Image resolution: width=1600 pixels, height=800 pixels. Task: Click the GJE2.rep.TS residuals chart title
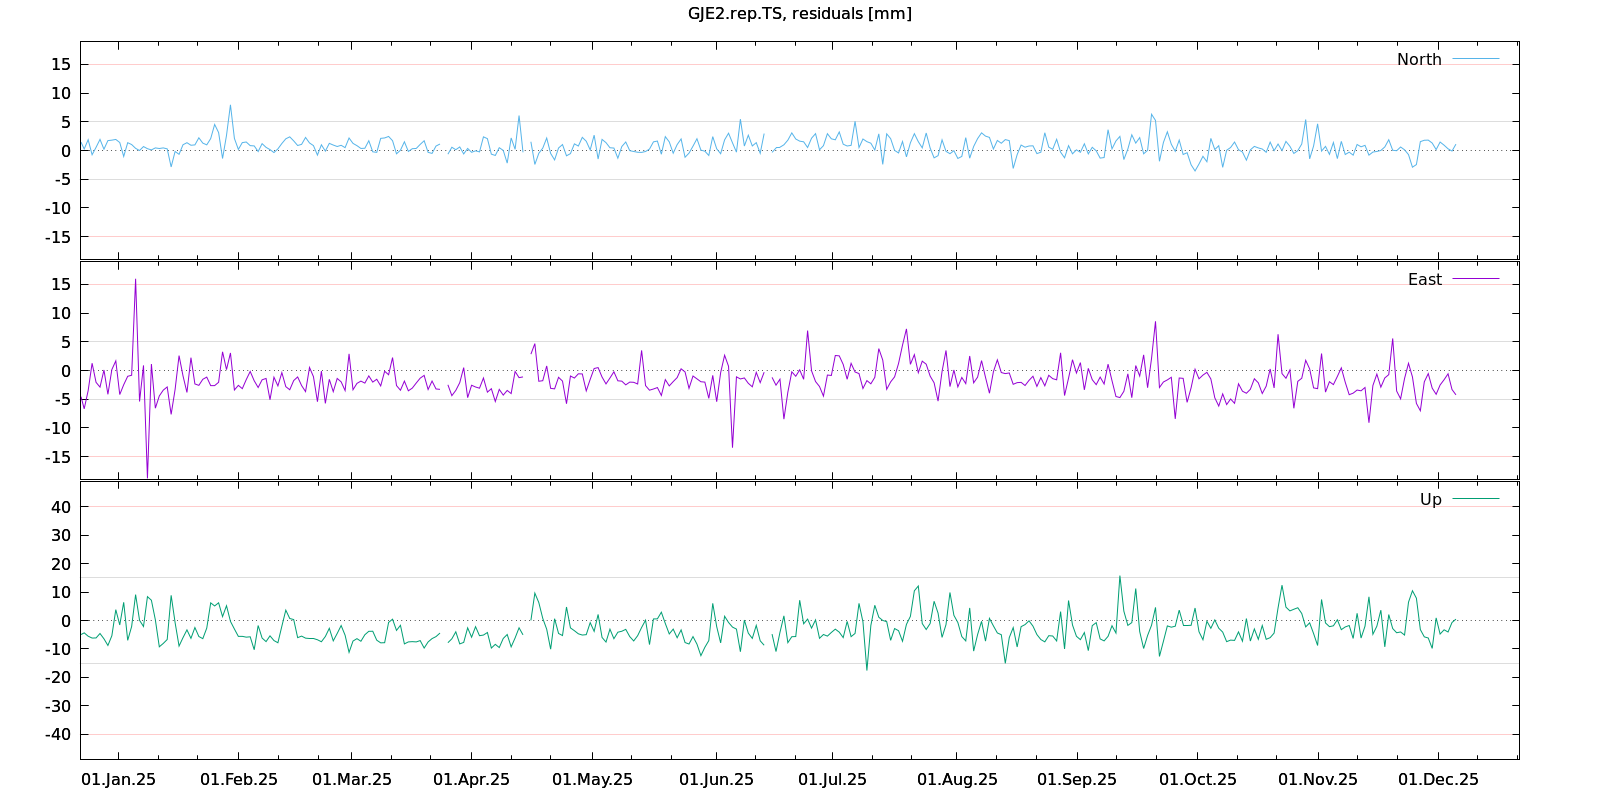pos(799,13)
